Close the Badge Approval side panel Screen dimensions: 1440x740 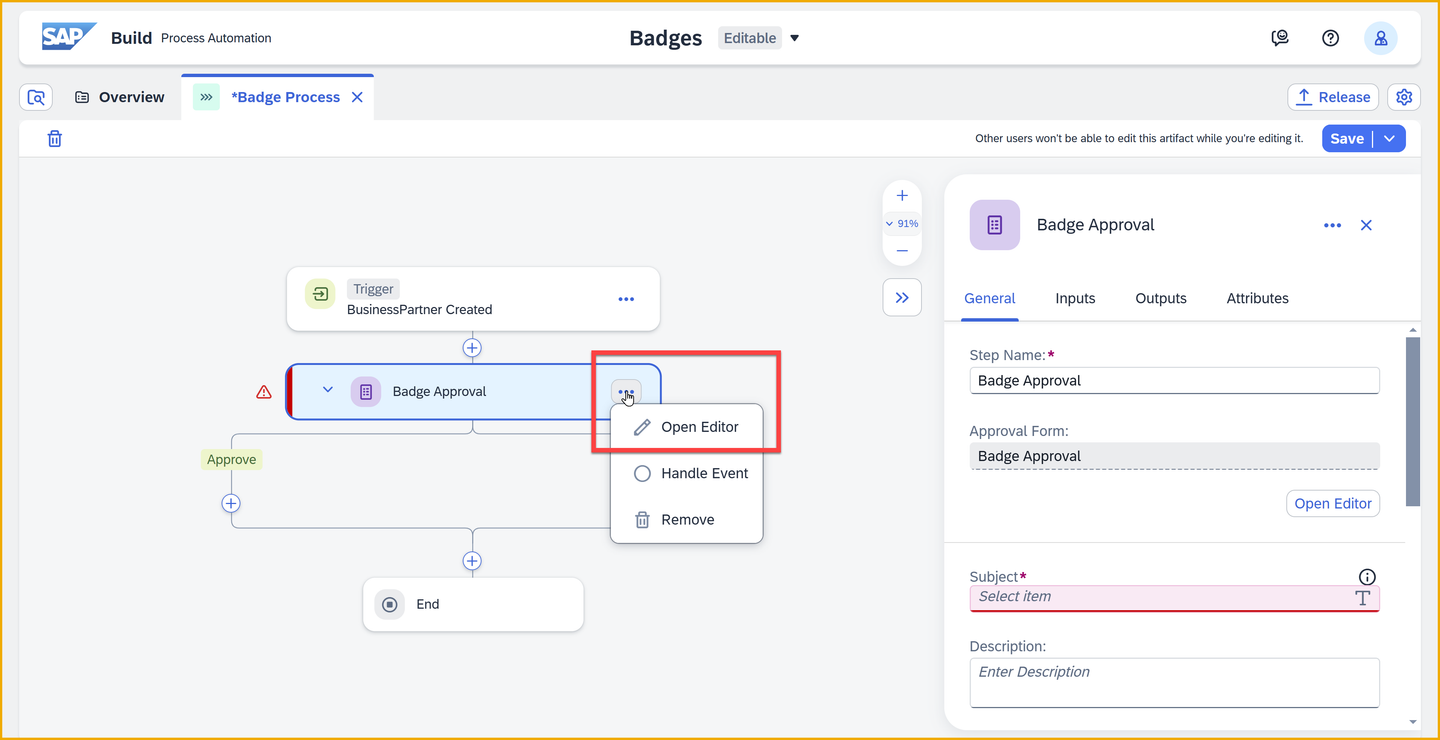point(1366,226)
